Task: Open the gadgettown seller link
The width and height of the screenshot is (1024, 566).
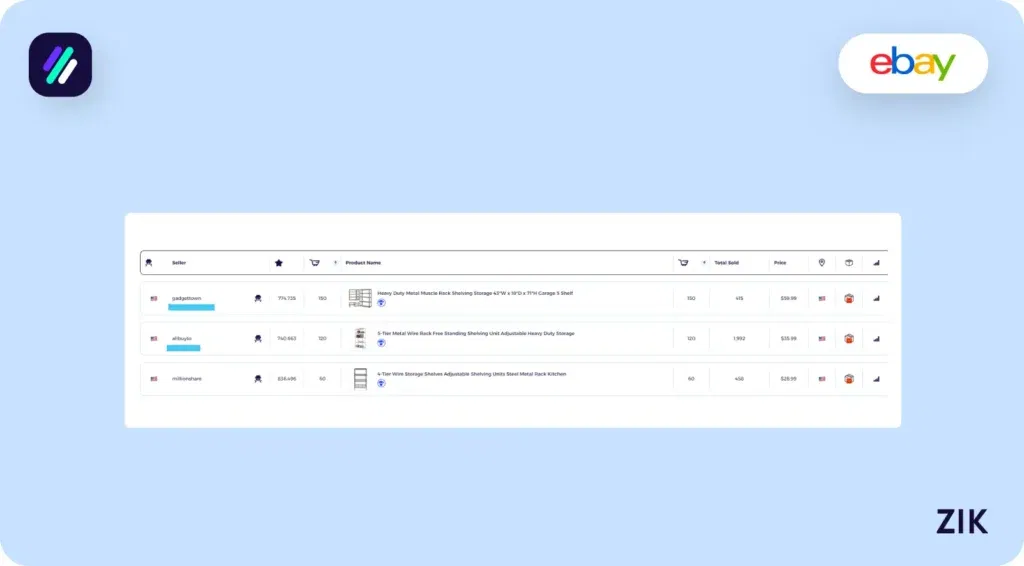Action: (x=186, y=298)
